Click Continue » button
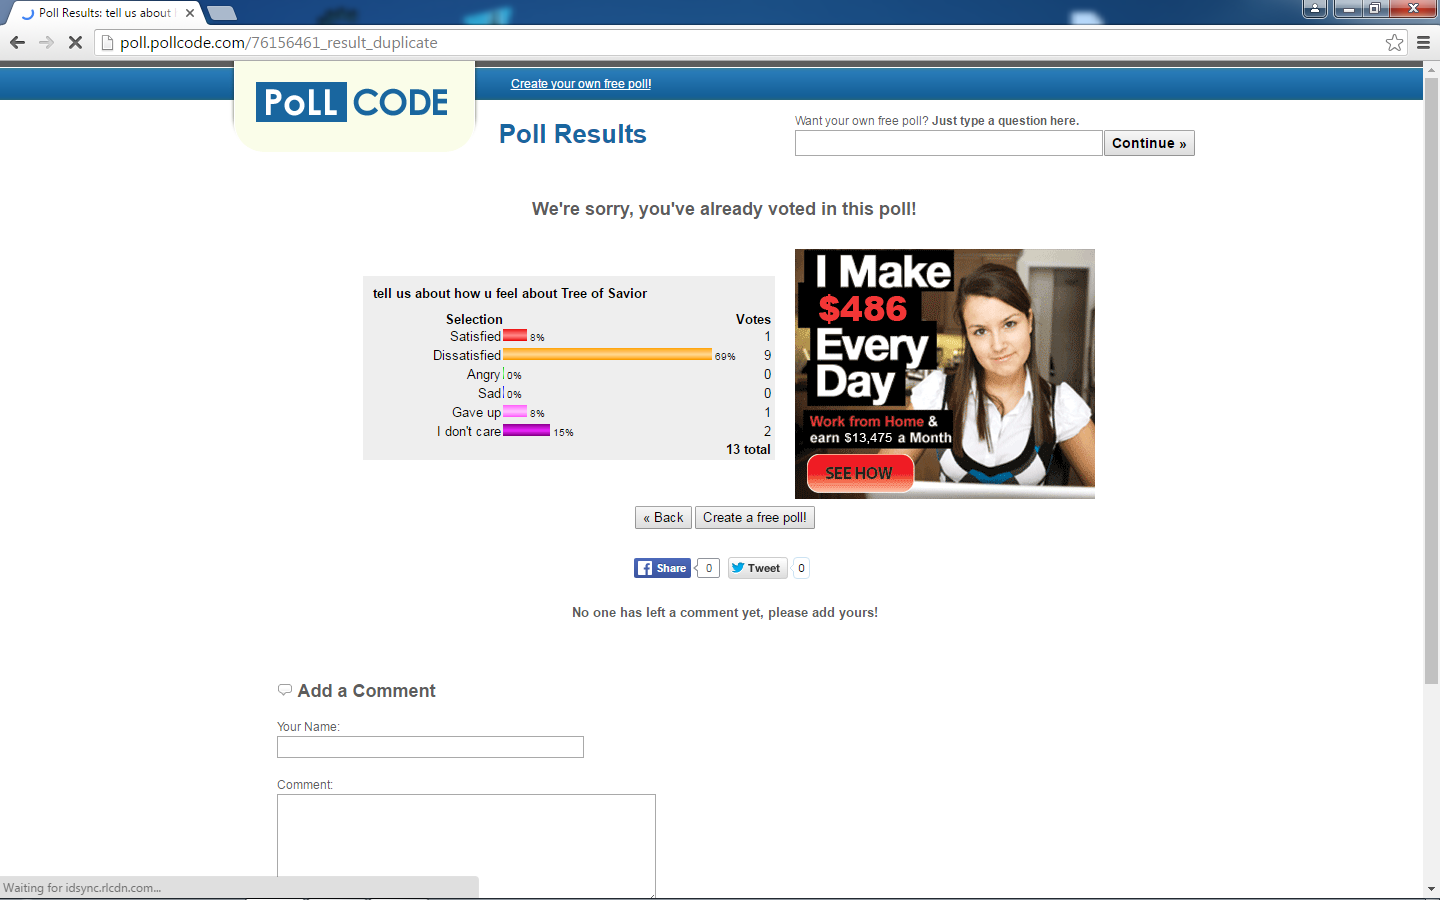Image resolution: width=1440 pixels, height=900 pixels. coord(1148,143)
